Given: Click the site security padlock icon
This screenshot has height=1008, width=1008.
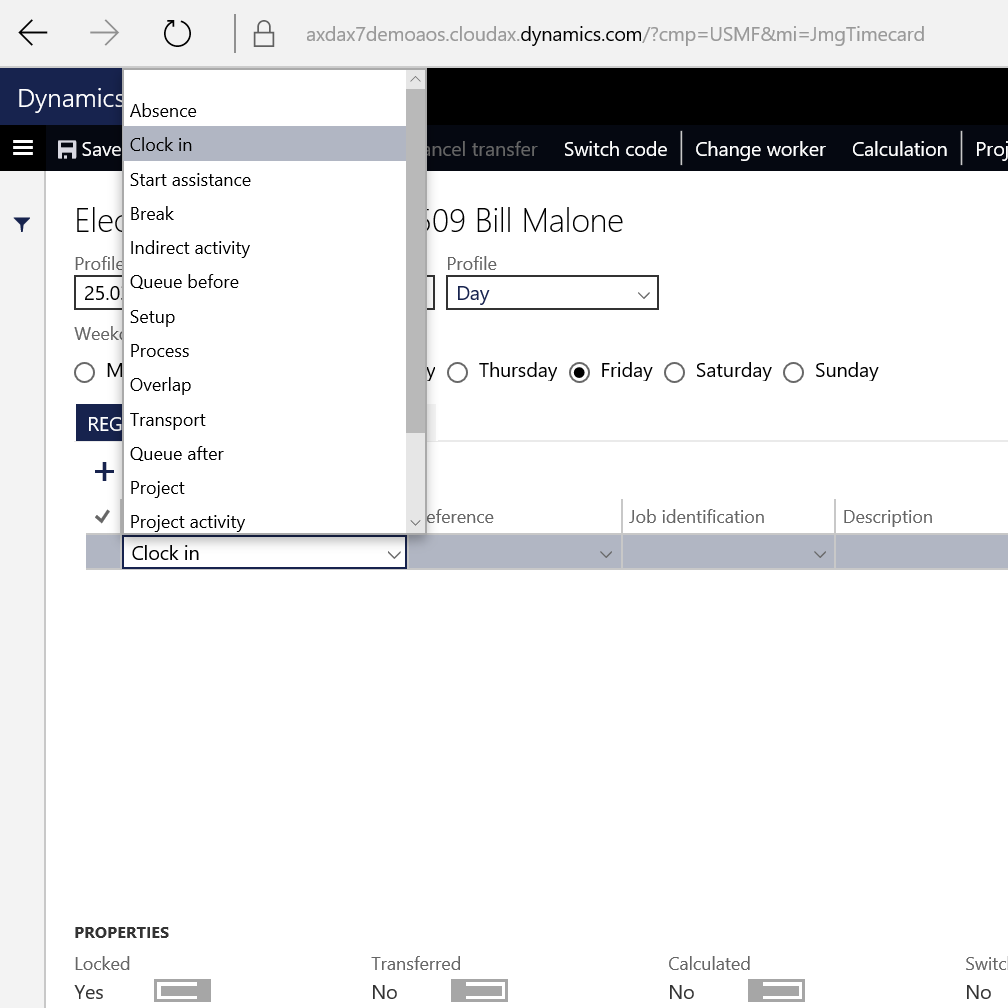Looking at the screenshot, I should click(x=264, y=35).
